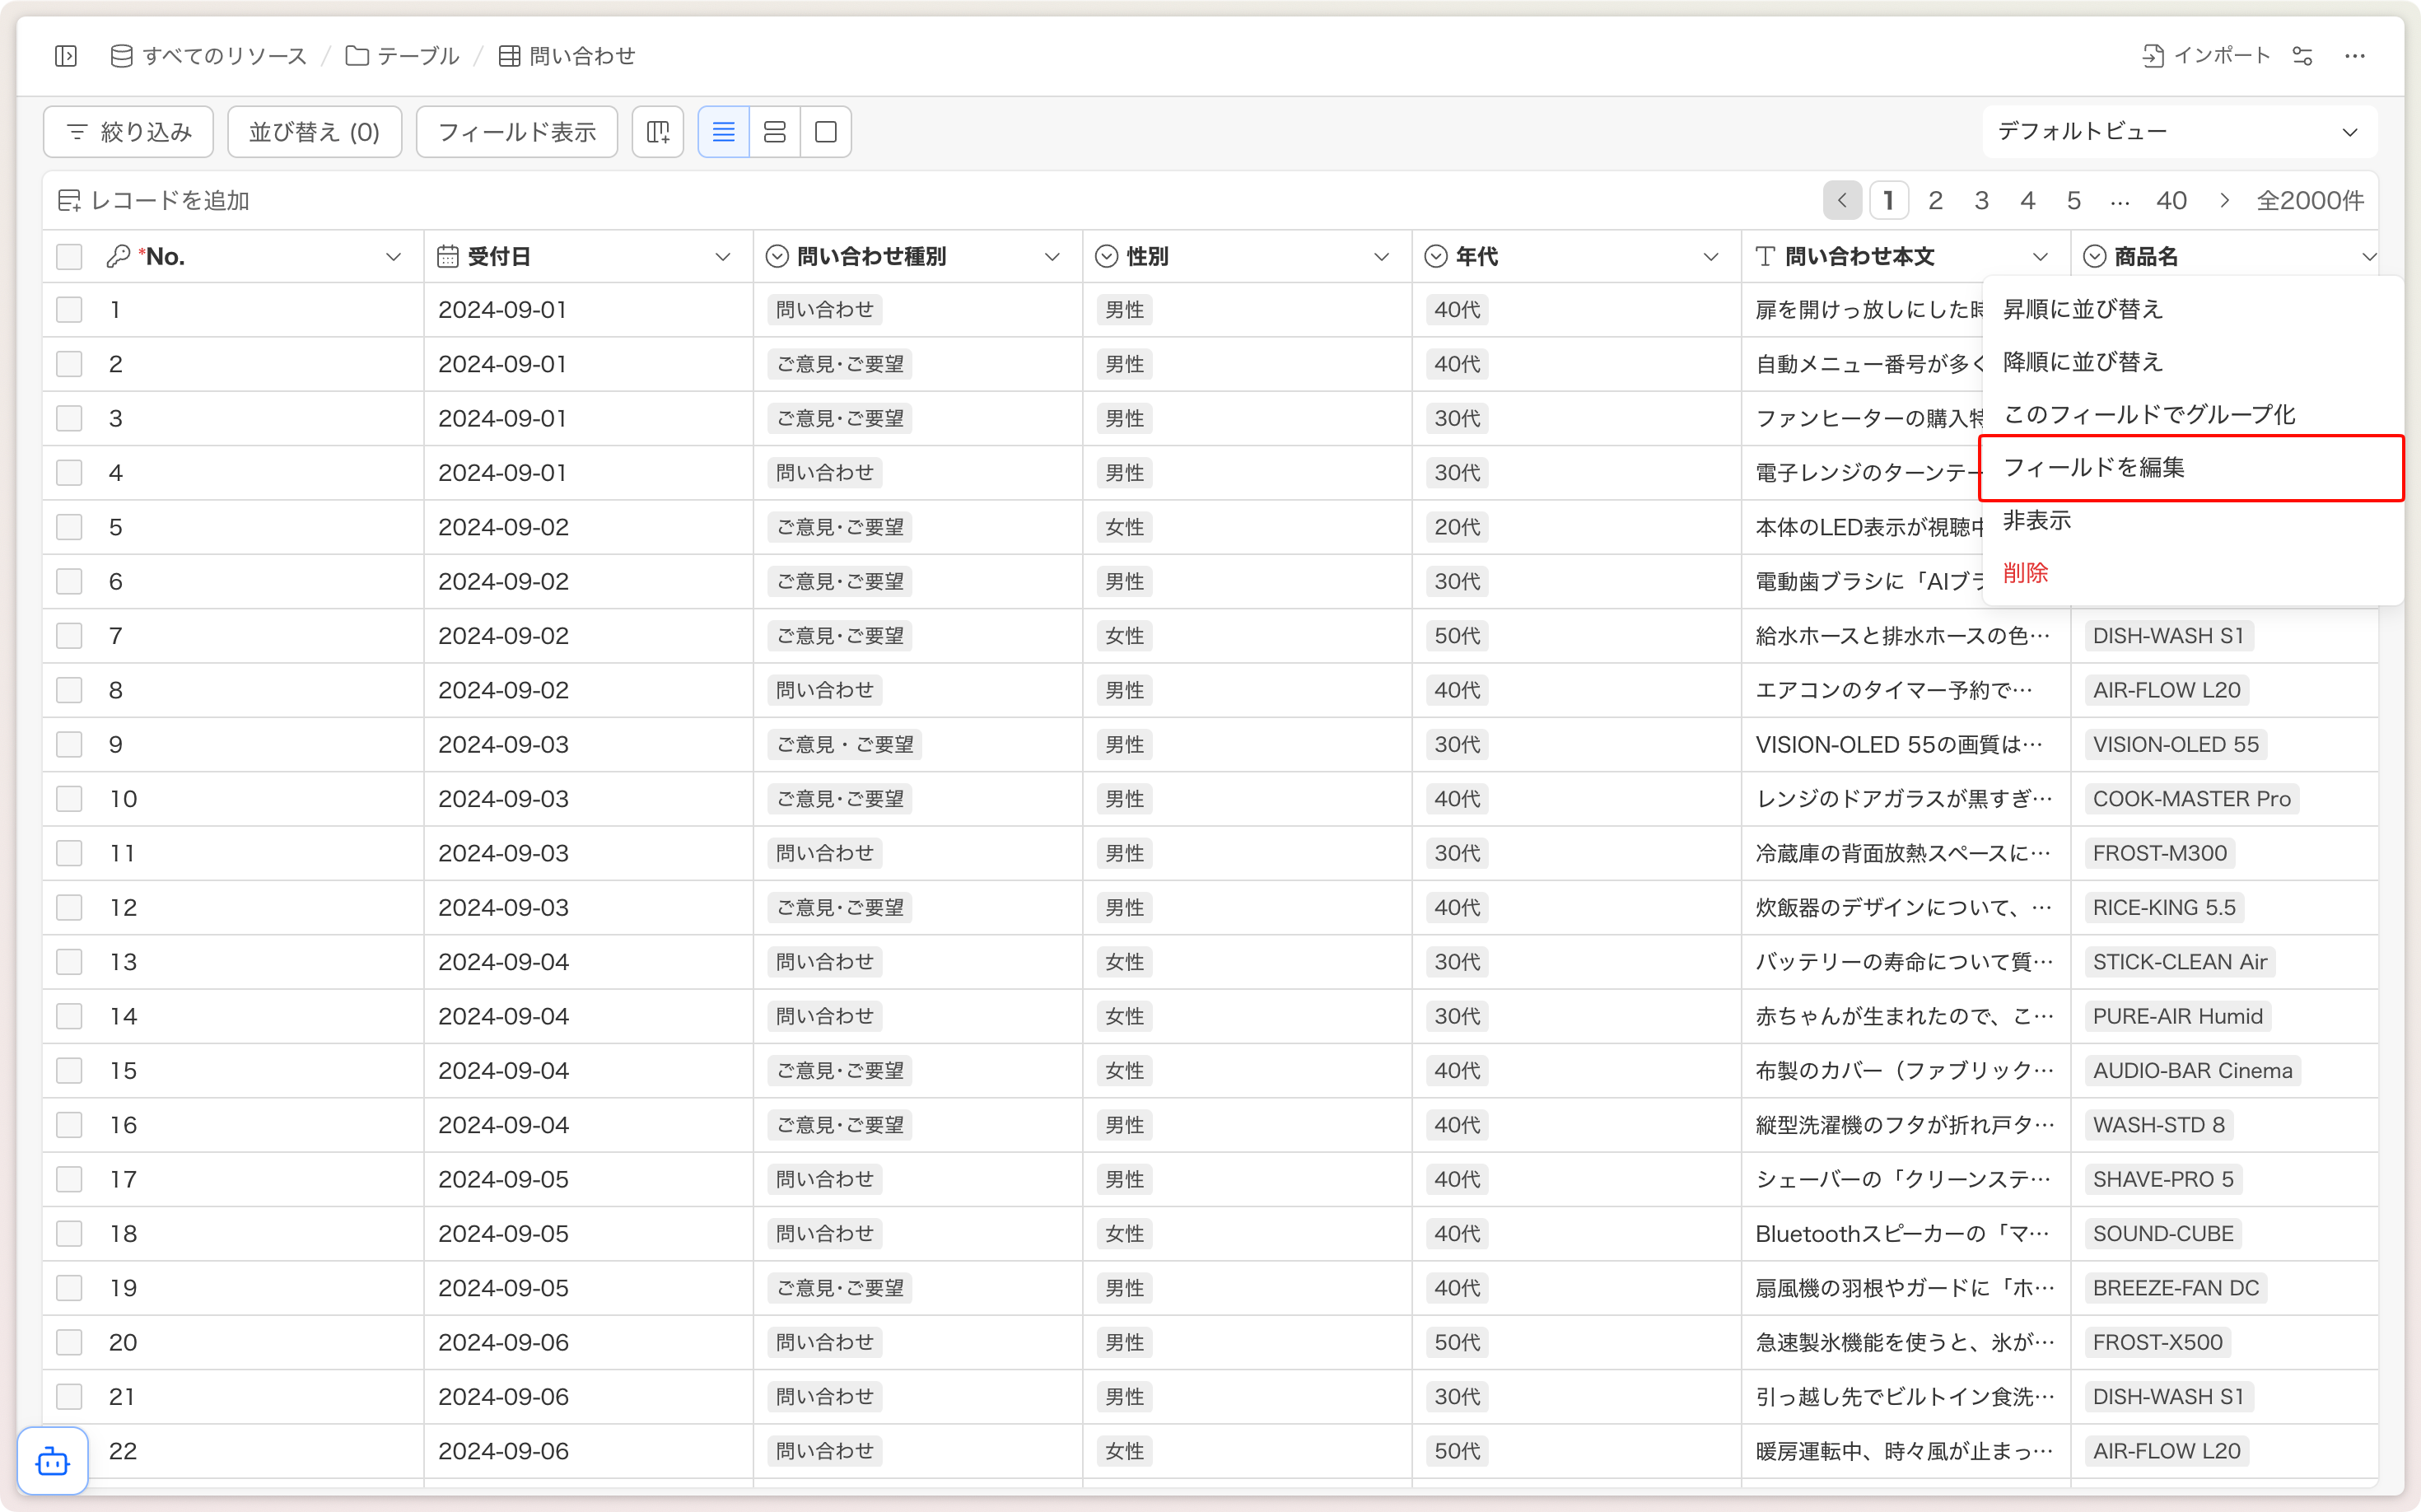
Task: Click レコードを追加 to add record
Action: pos(154,201)
